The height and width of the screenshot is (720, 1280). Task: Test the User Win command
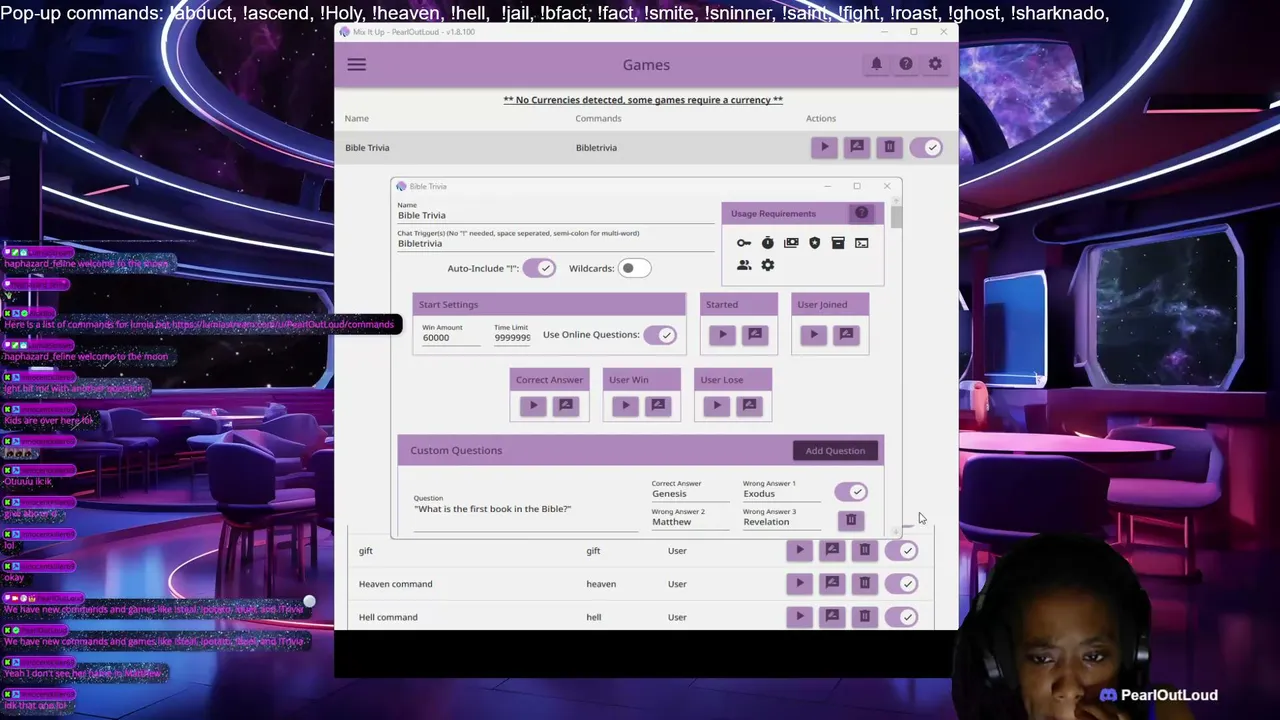(x=626, y=405)
